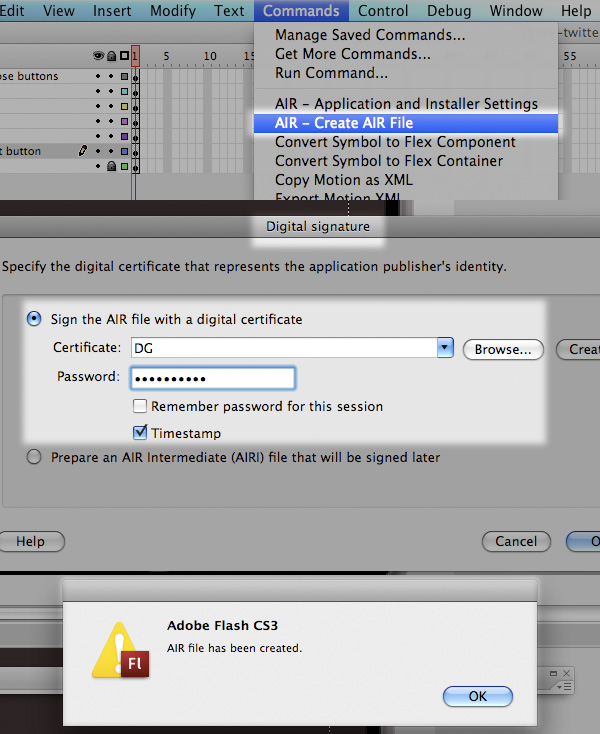Click the keyframe on the yellow swatch layer
The image size is (600, 734).
coord(136,107)
